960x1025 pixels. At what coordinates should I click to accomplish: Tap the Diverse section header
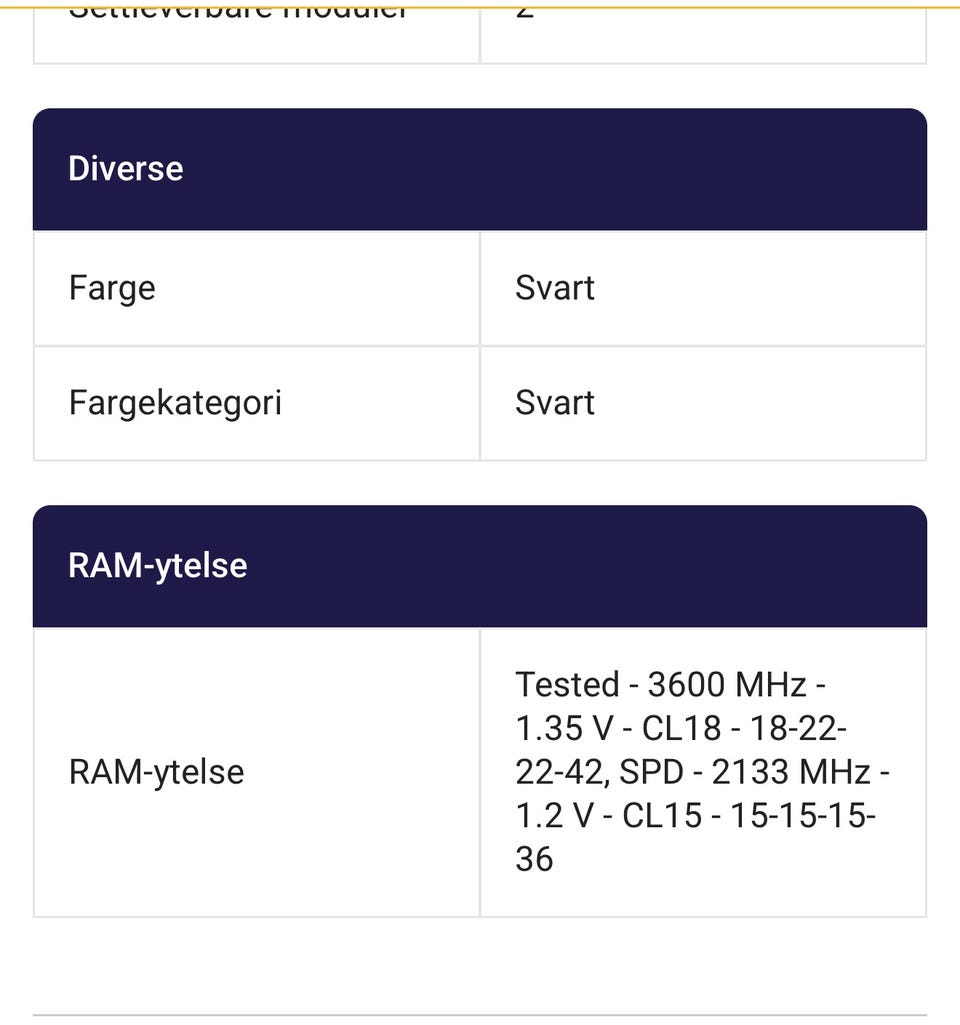tap(126, 168)
